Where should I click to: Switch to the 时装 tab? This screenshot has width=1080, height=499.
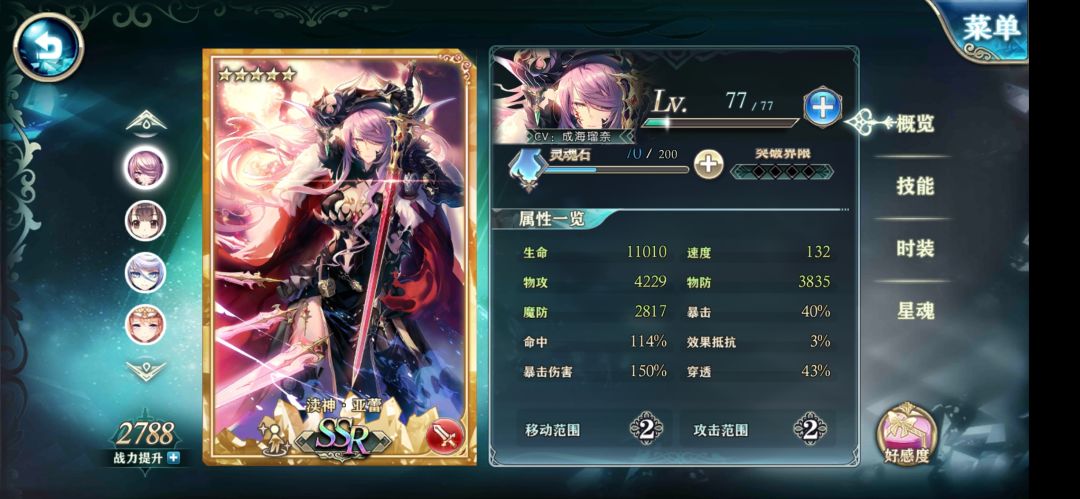click(915, 248)
